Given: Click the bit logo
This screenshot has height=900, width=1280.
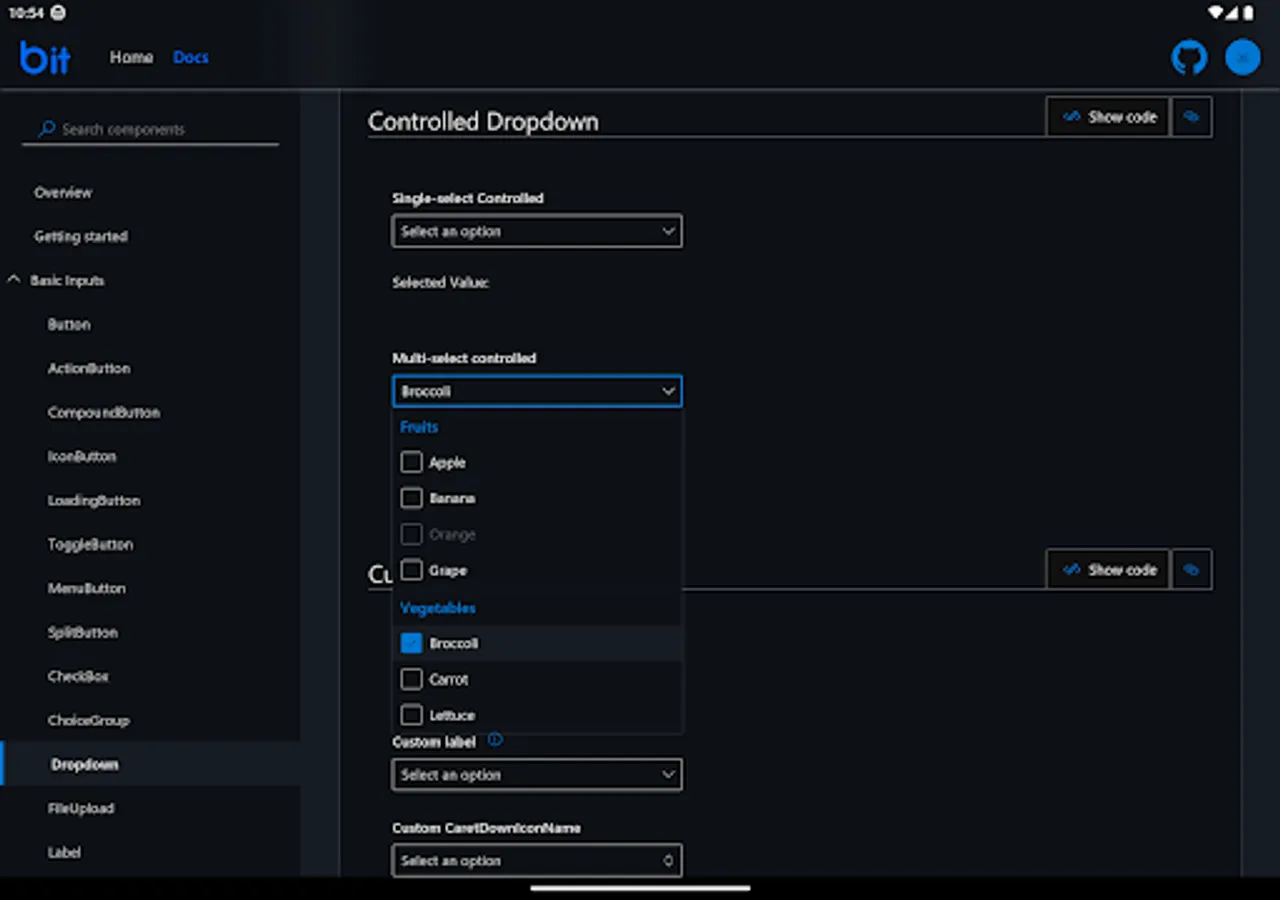Looking at the screenshot, I should pos(44,57).
